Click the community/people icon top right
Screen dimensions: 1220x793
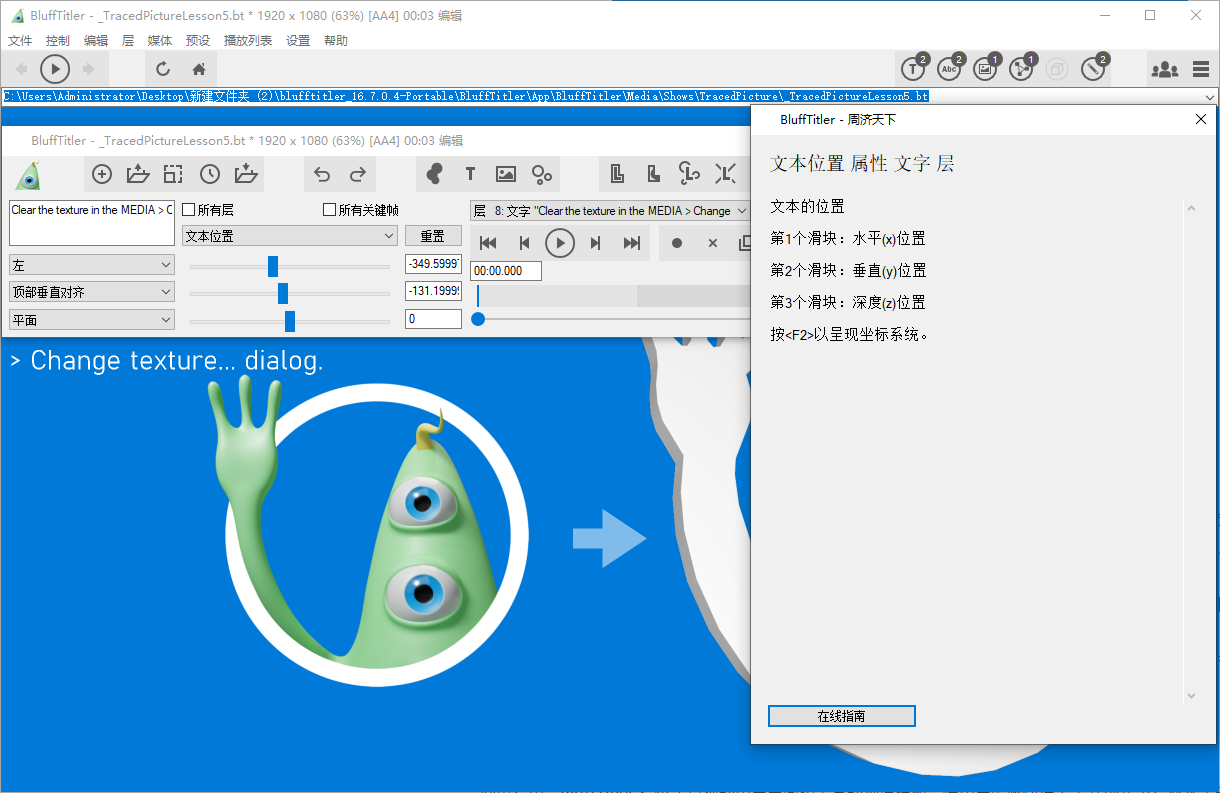click(x=1165, y=69)
